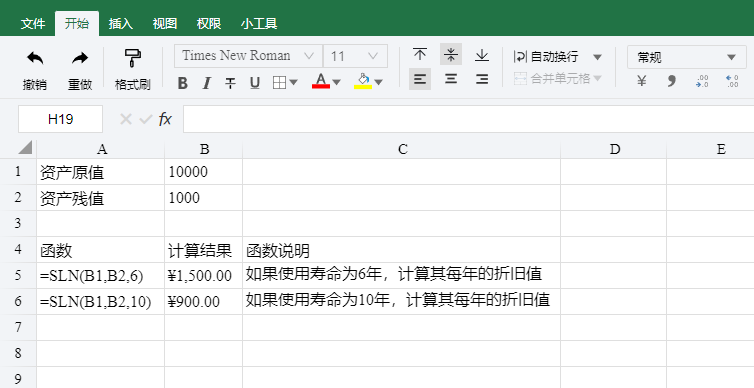Click the undo (撤销) arrow icon

click(35, 59)
